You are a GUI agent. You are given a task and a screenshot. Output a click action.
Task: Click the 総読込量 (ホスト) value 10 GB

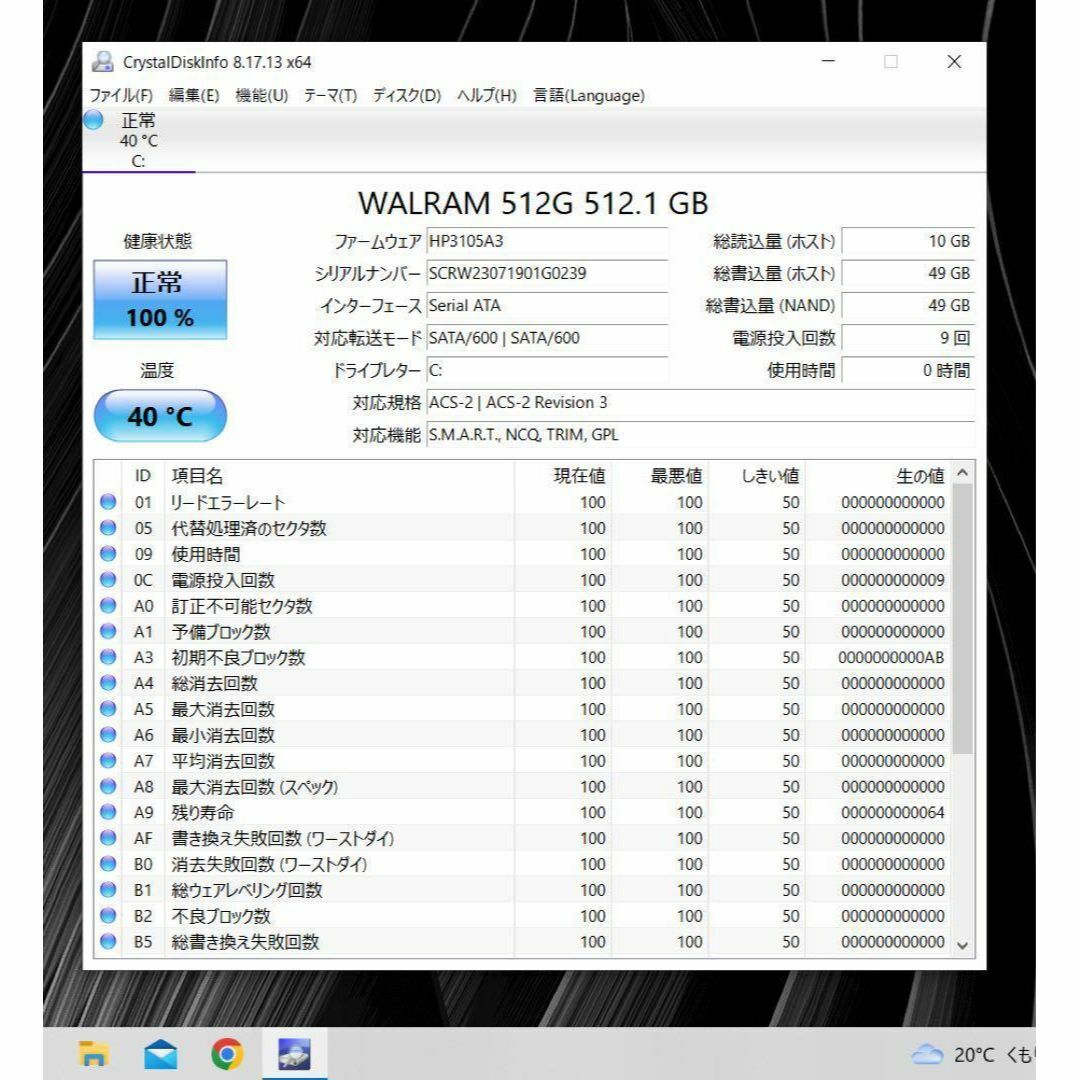[908, 241]
